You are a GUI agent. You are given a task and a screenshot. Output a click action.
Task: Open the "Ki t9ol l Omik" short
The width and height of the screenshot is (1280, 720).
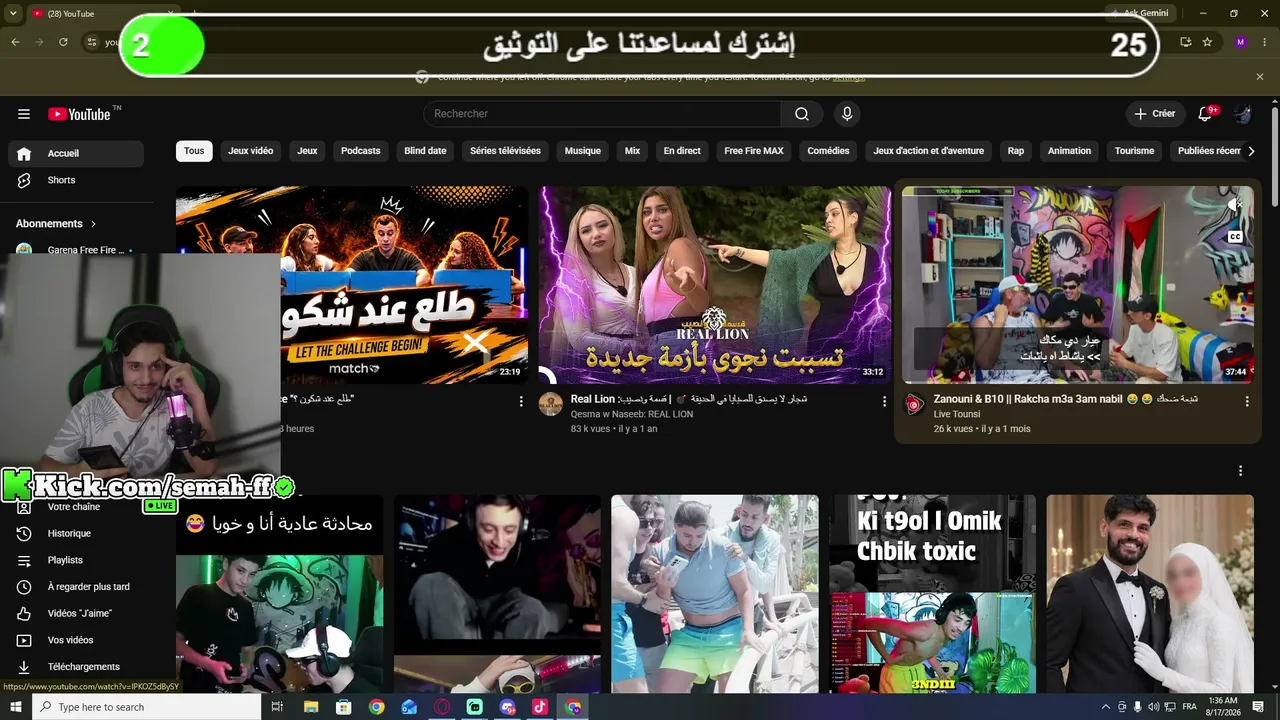tap(933, 593)
